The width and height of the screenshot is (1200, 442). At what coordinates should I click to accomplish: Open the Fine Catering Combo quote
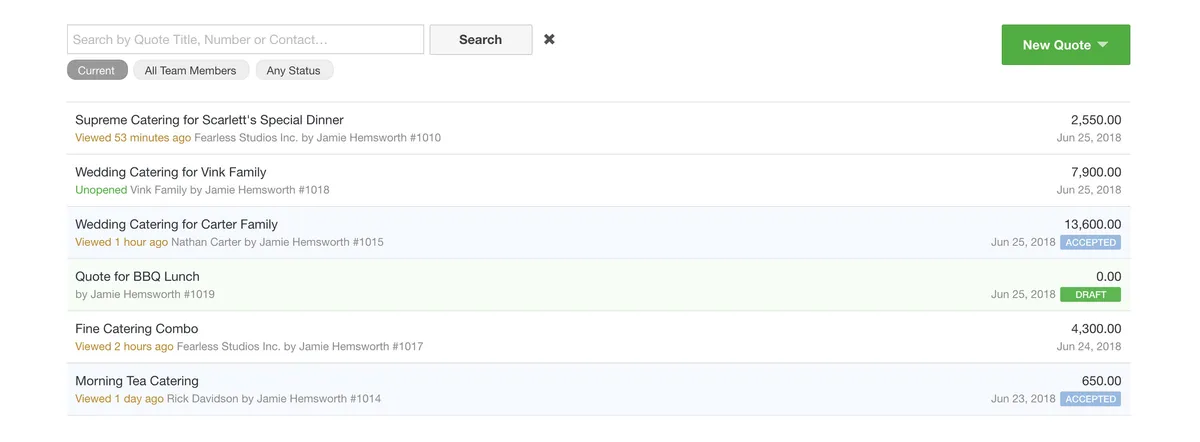tap(137, 328)
